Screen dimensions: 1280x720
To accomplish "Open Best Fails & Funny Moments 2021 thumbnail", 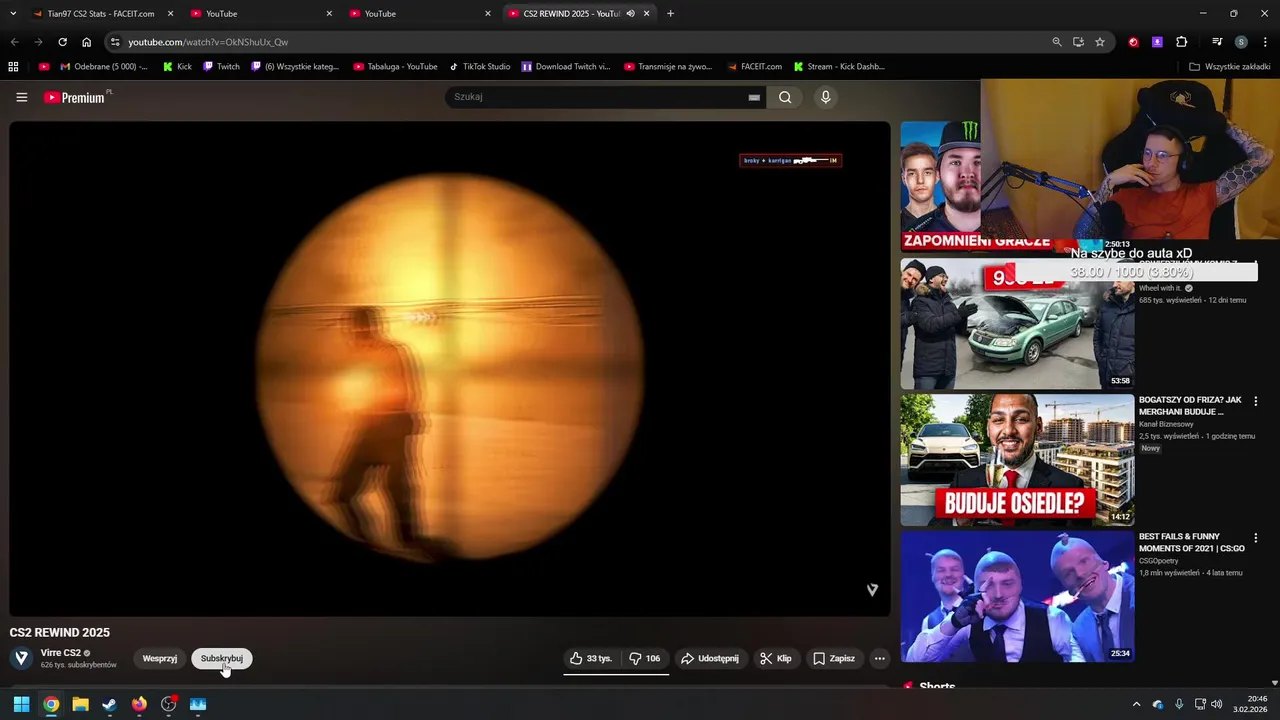I will point(1017,596).
